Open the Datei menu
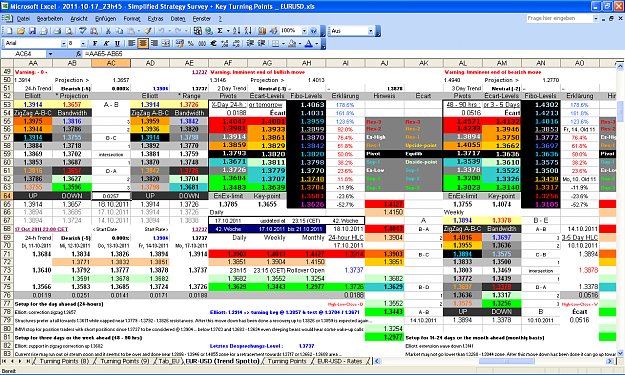The width and height of the screenshot is (625, 375). coord(23,19)
